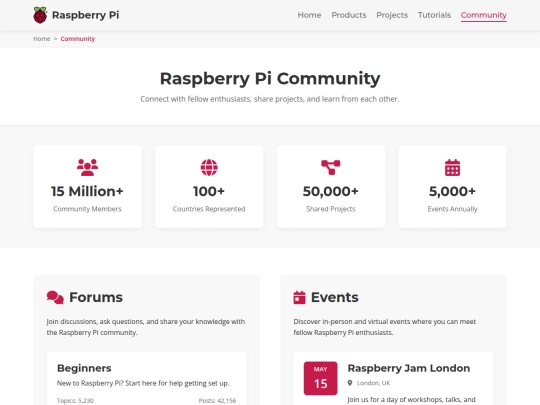Click the Forums chat bubbles icon
This screenshot has width=540, height=405.
55,298
